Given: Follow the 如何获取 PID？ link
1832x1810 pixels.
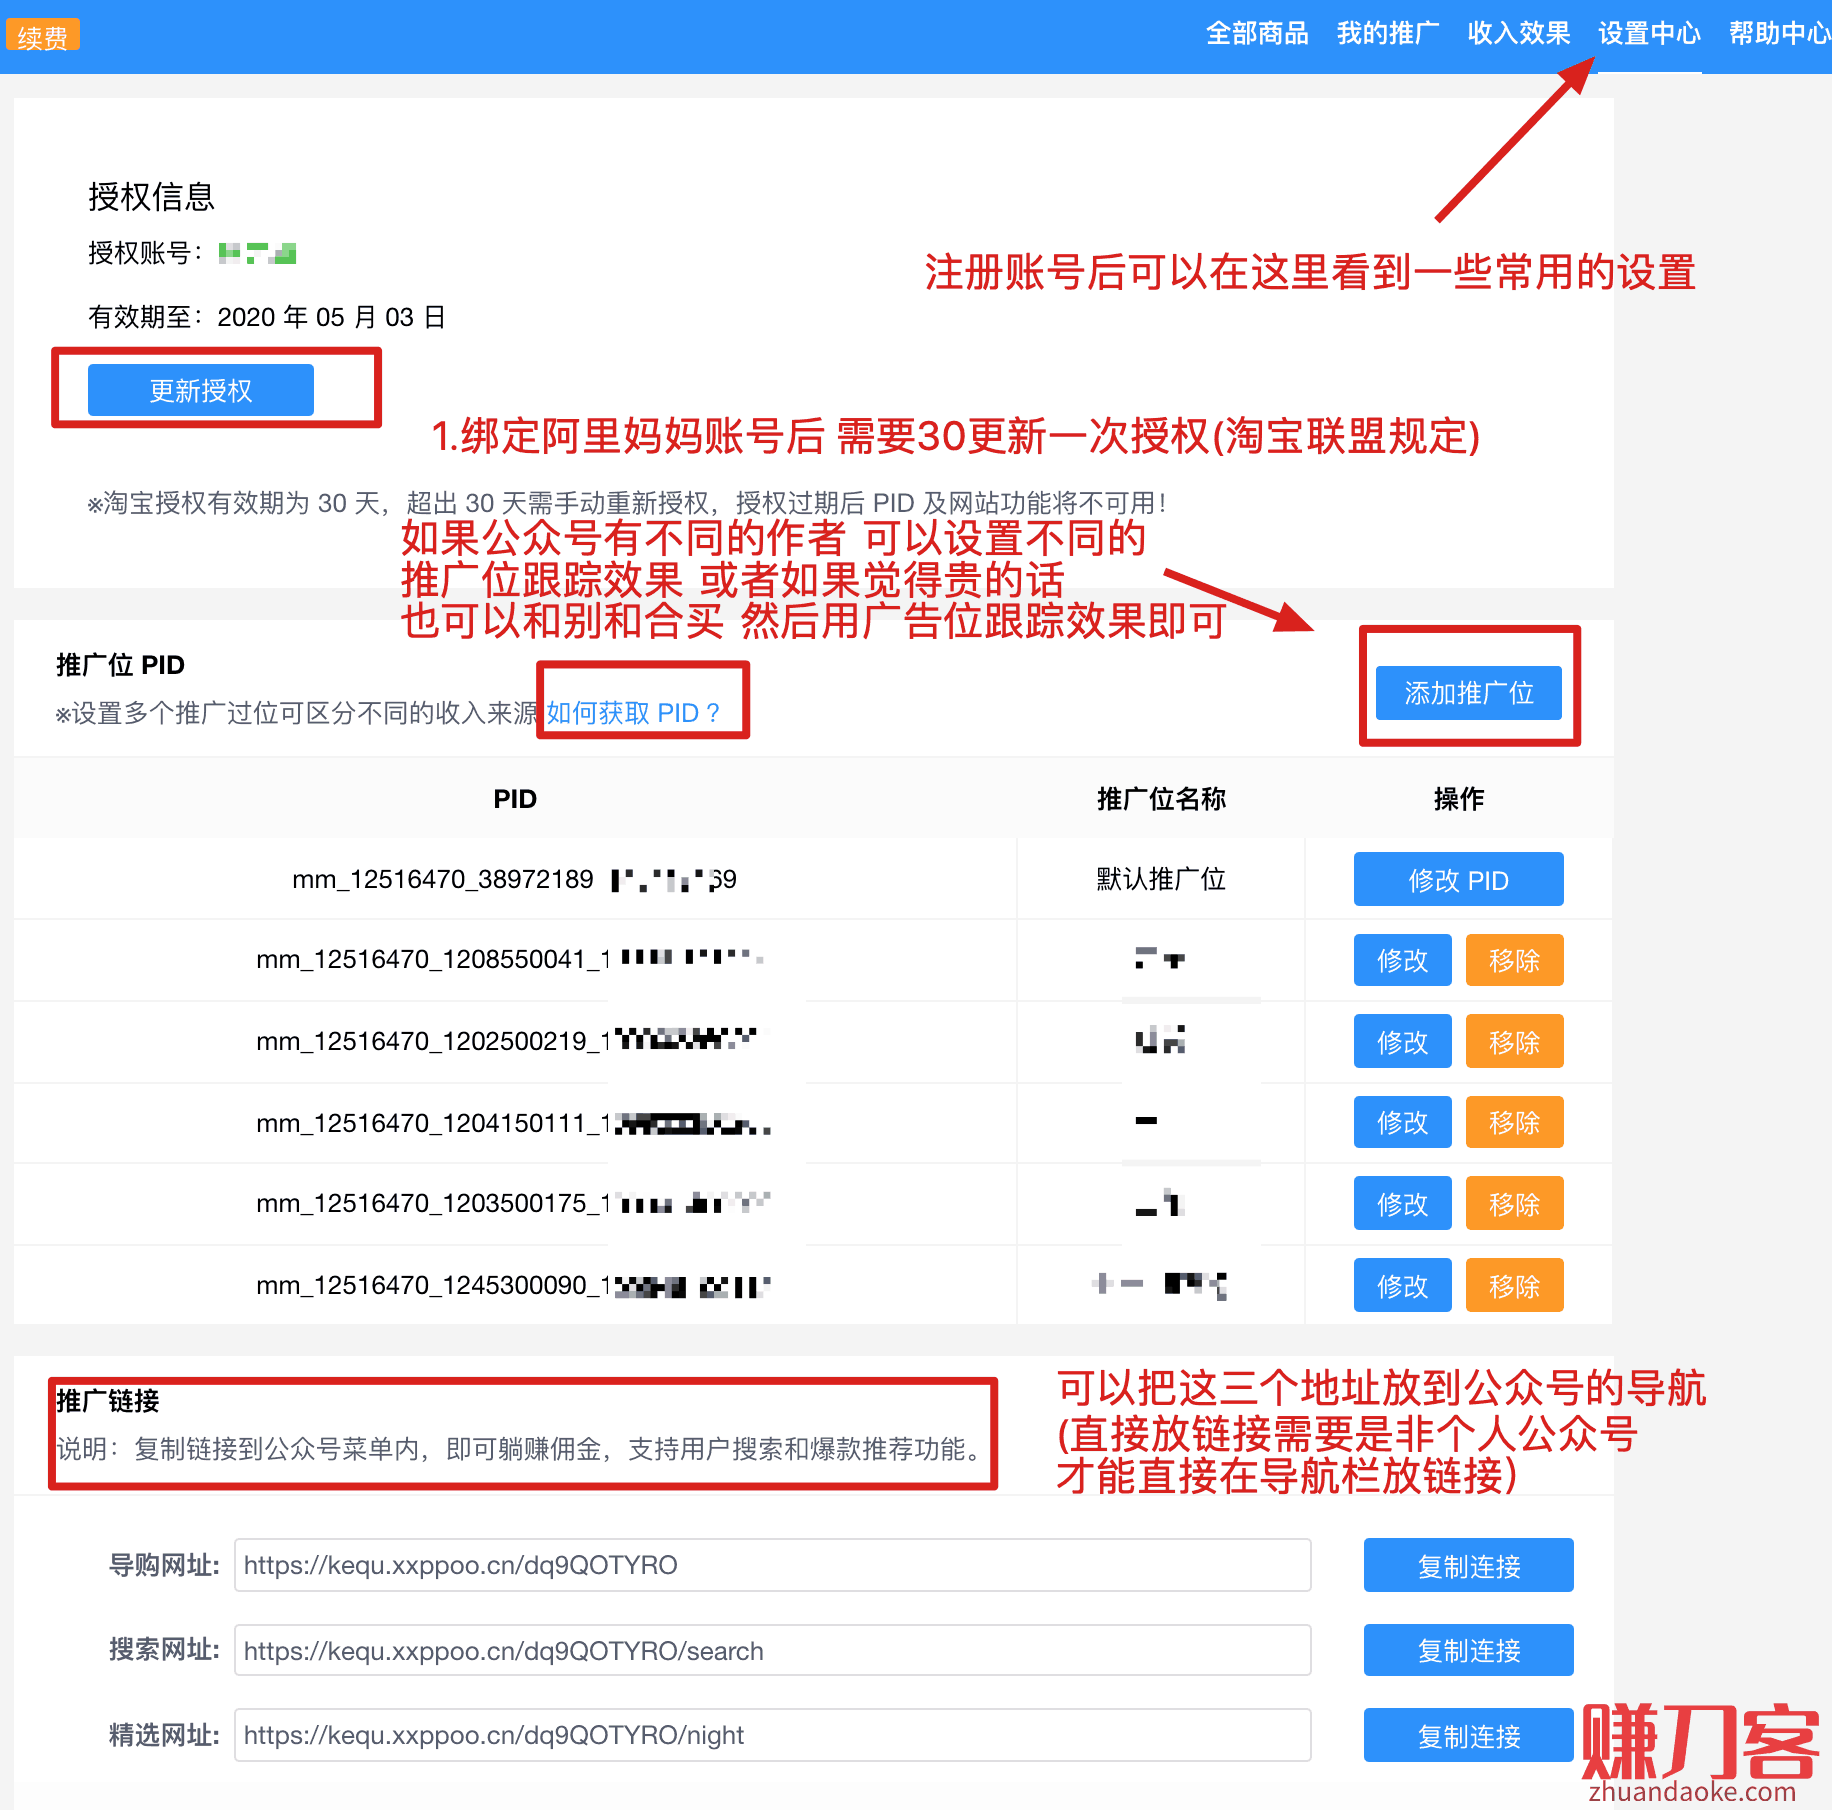Looking at the screenshot, I should (633, 713).
